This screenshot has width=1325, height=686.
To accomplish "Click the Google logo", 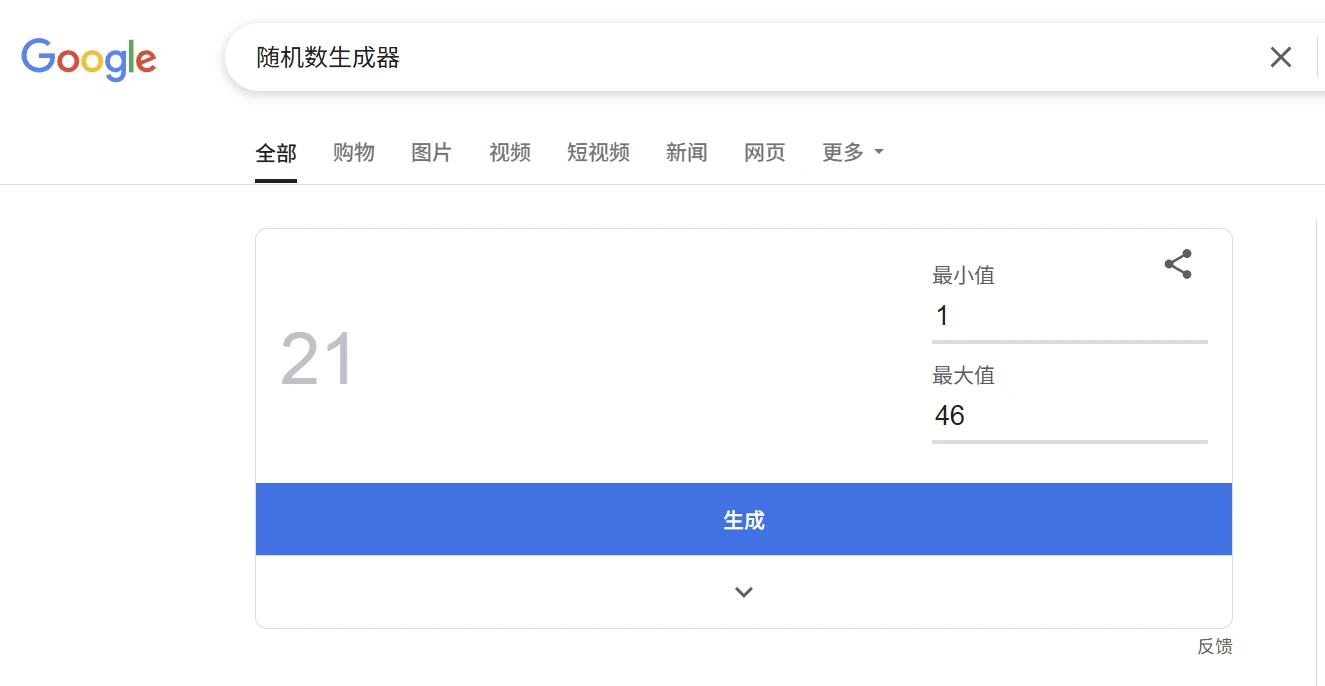I will coord(89,59).
